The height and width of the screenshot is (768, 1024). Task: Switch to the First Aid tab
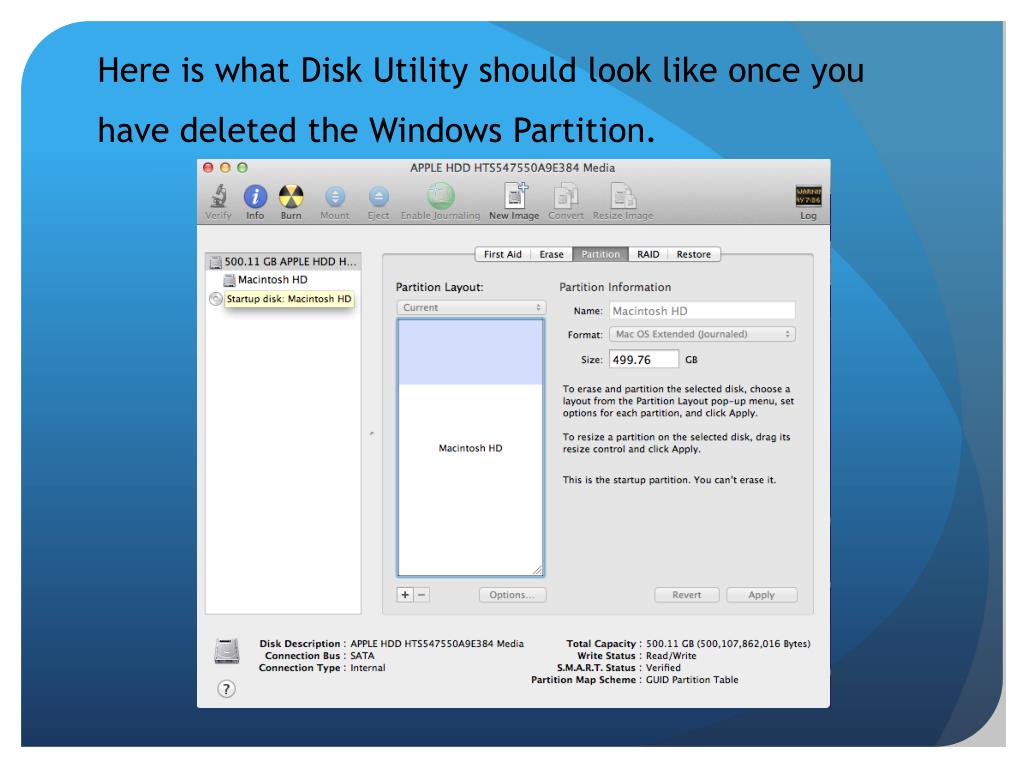(502, 254)
